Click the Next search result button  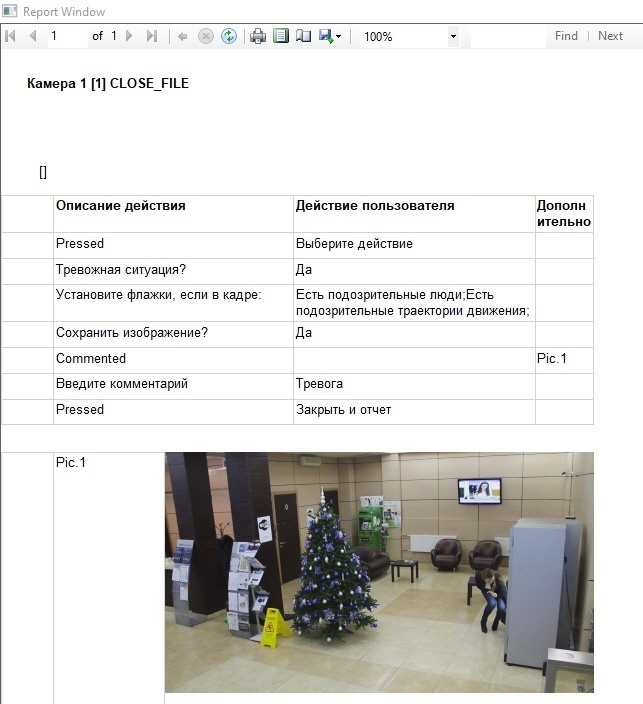point(610,36)
